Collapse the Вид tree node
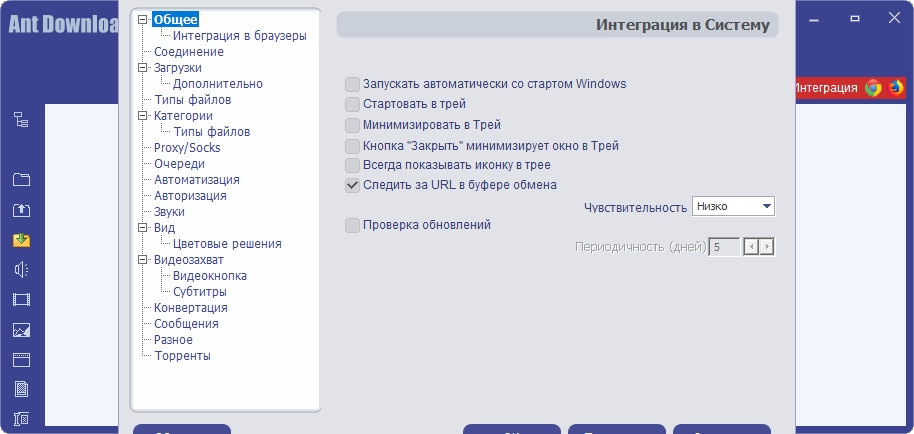Viewport: 914px width, 434px height. click(142, 227)
